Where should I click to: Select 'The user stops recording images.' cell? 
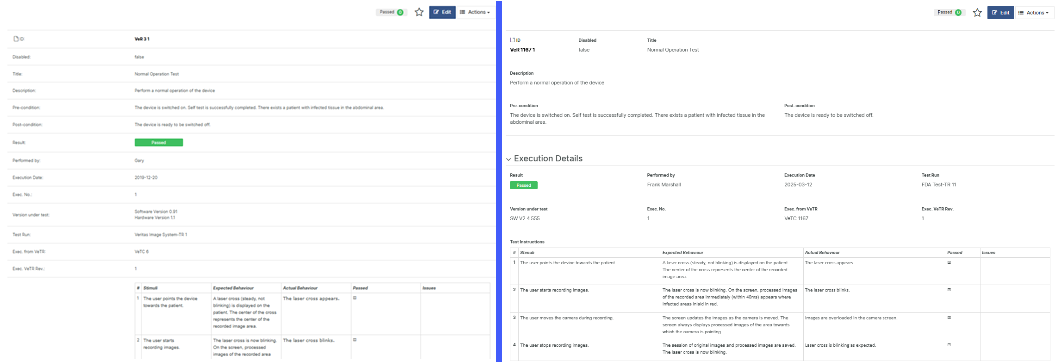555,345
